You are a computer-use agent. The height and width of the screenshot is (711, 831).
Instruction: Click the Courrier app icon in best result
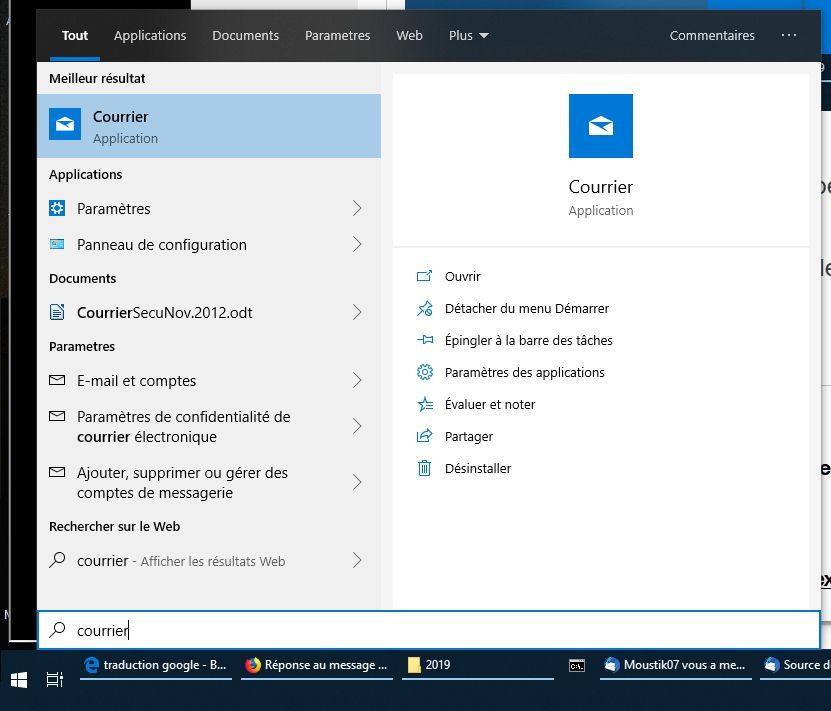(x=65, y=125)
